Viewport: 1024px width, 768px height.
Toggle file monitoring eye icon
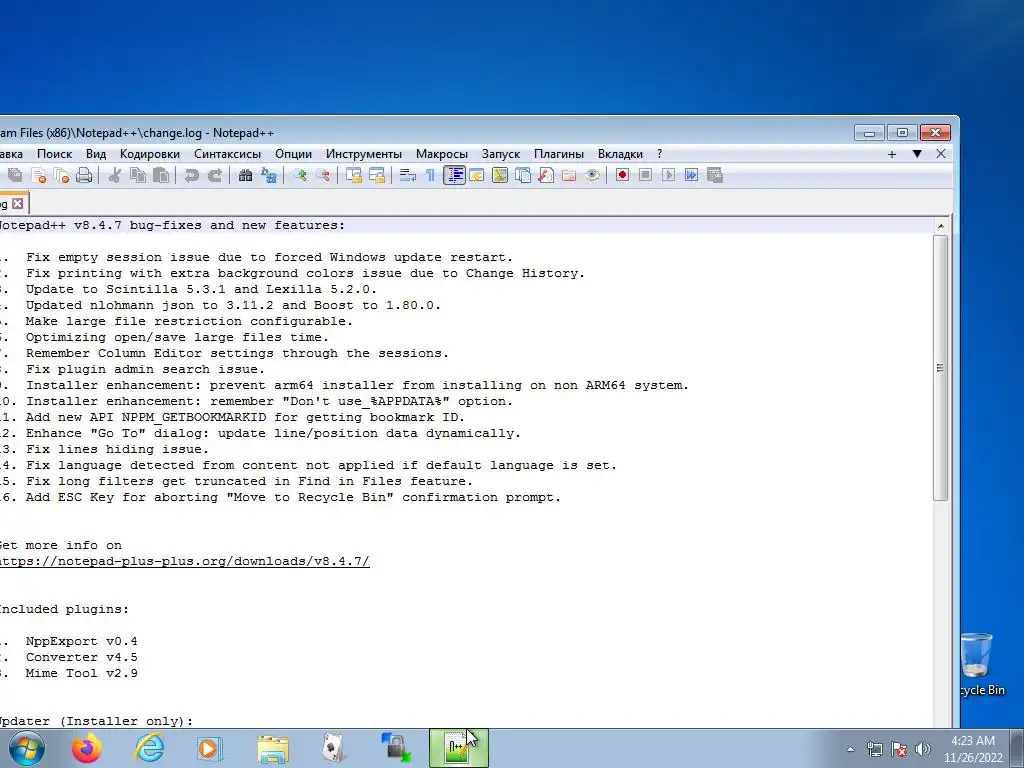tap(592, 175)
